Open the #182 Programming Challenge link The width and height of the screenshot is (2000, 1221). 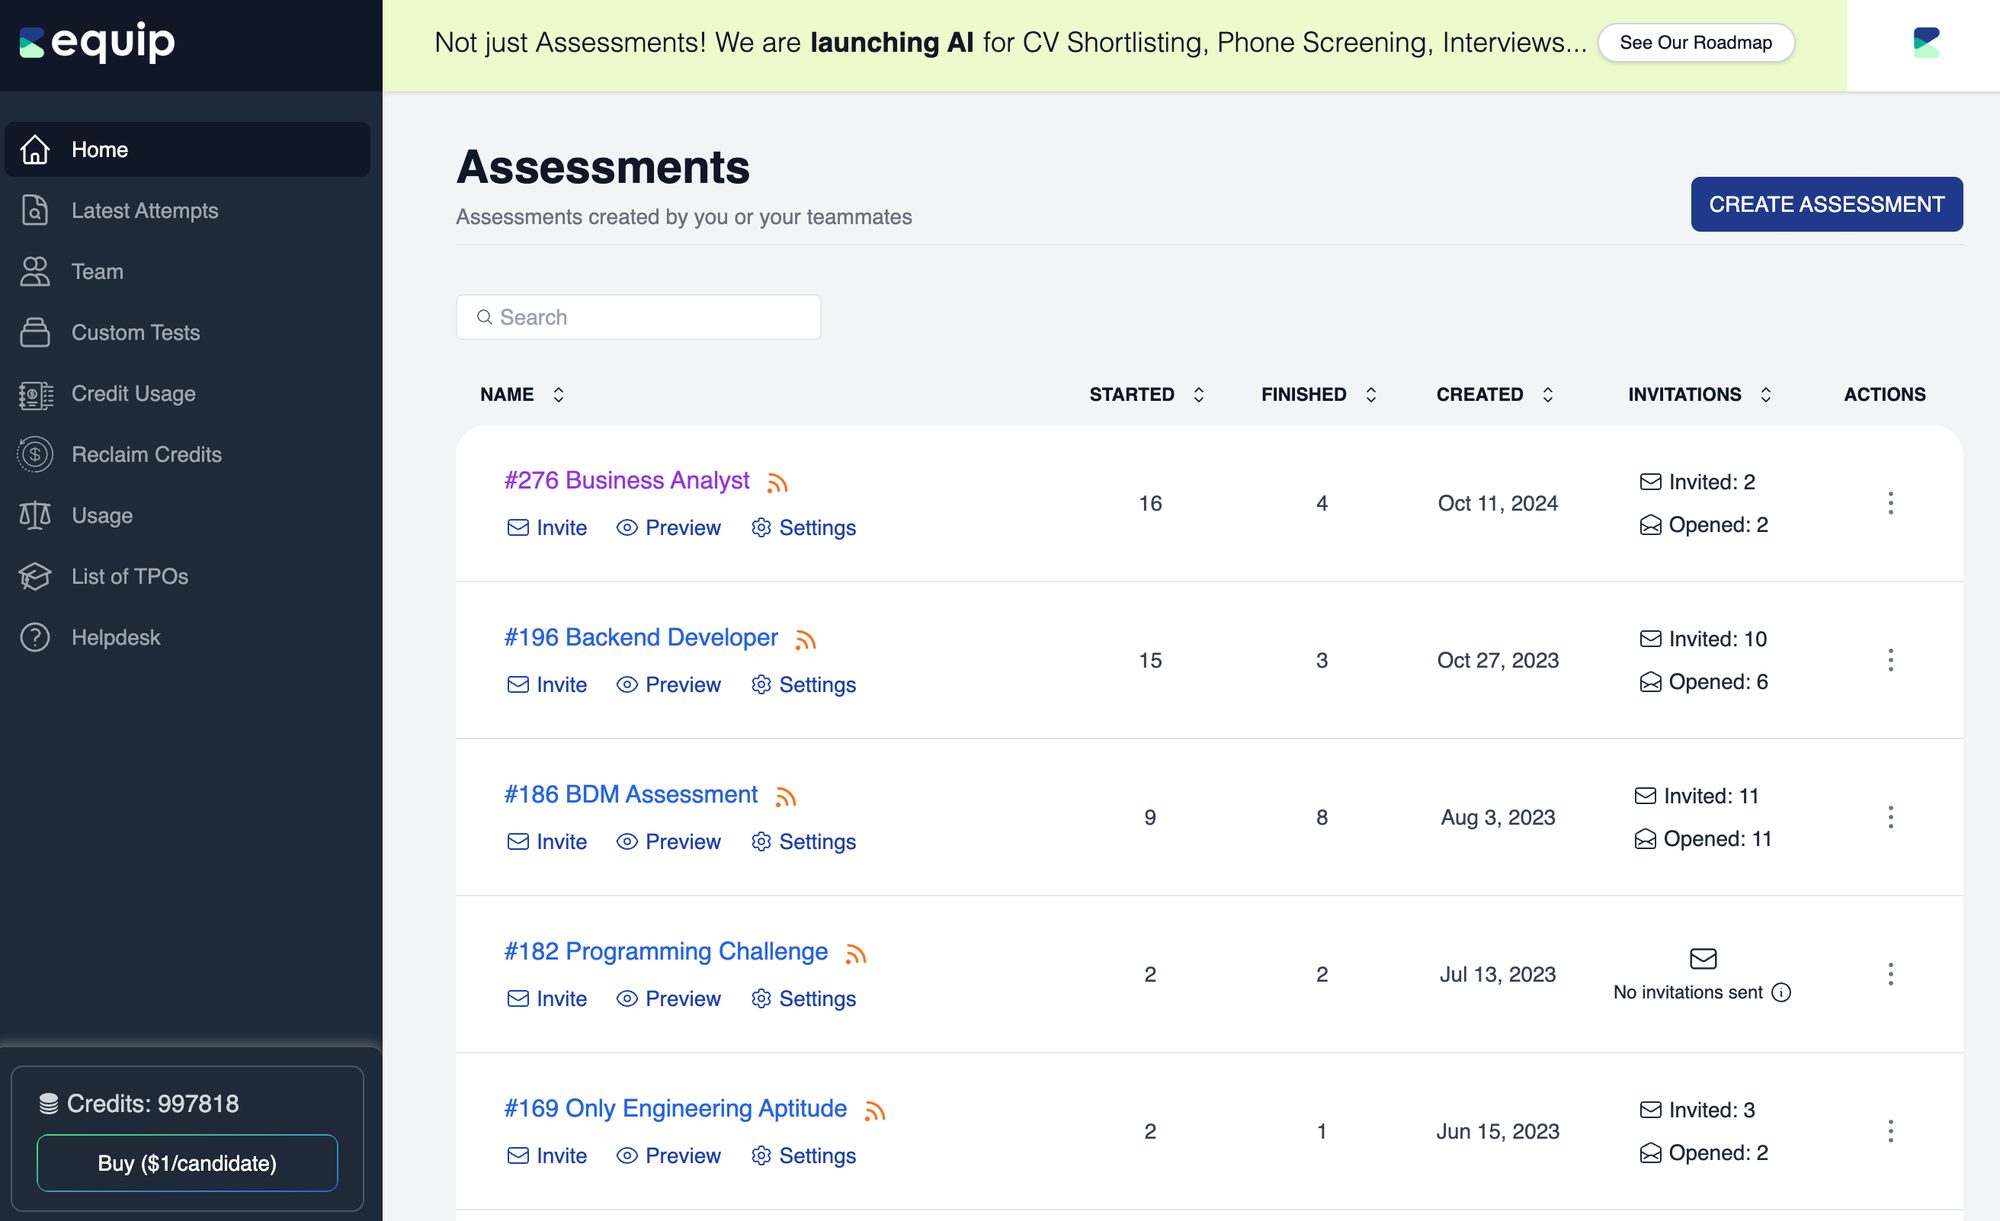(x=666, y=951)
